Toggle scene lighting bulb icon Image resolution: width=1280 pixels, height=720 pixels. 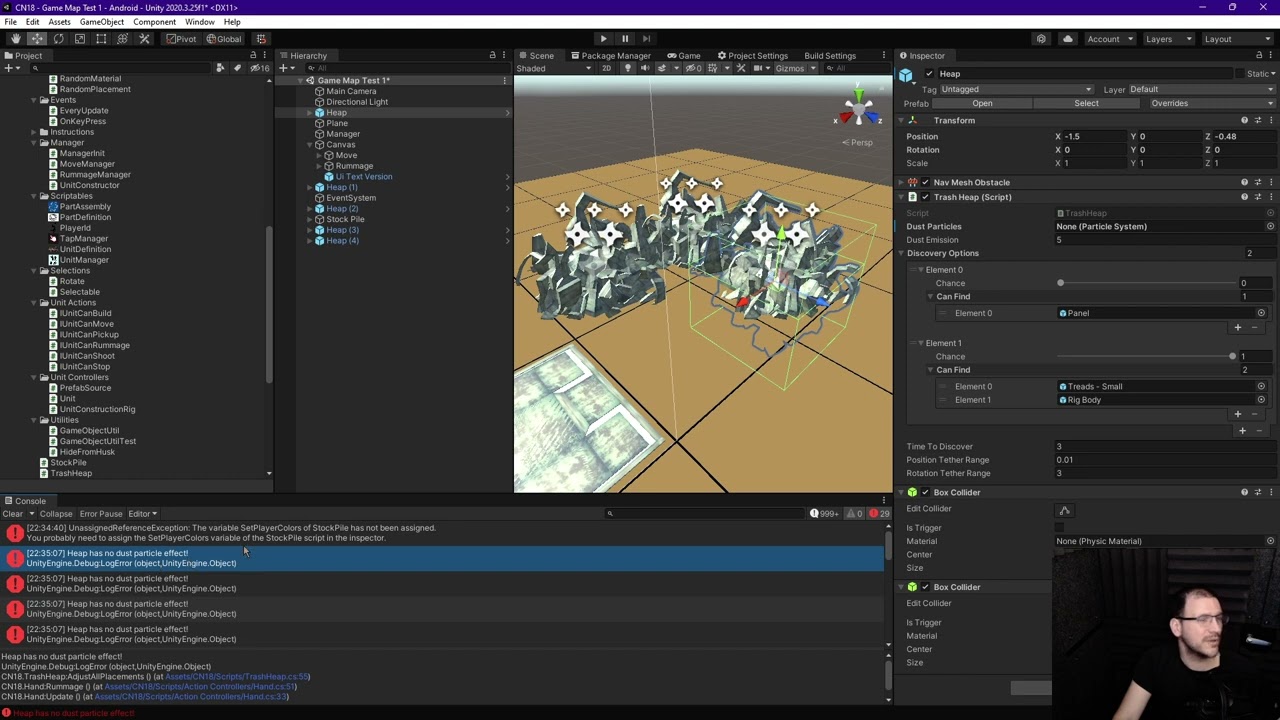(x=628, y=68)
